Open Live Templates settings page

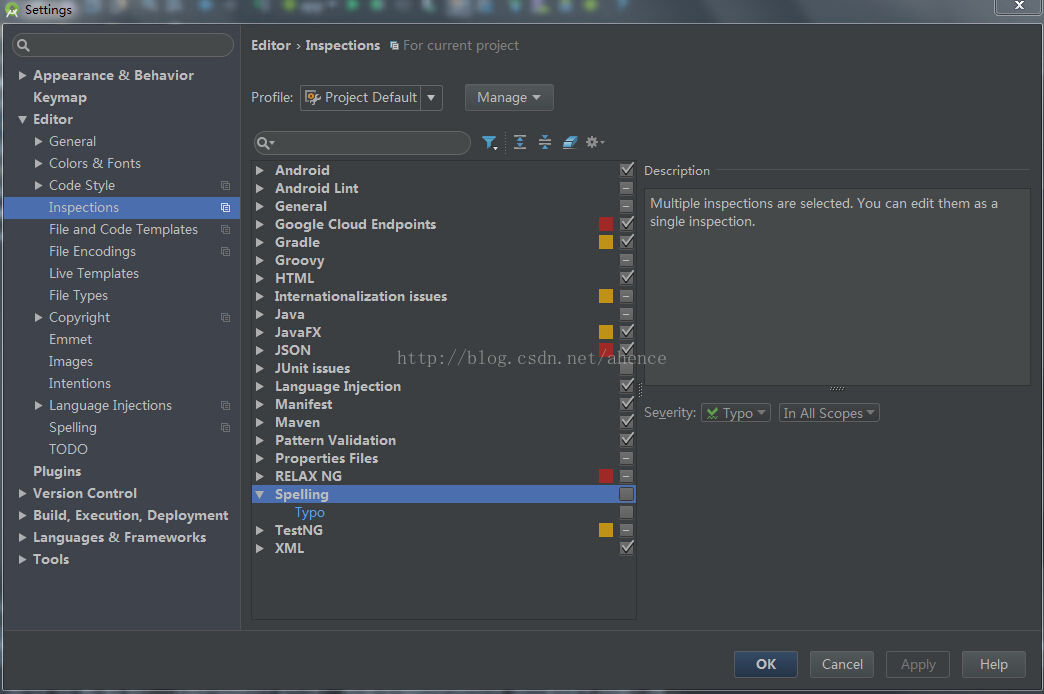[x=94, y=273]
